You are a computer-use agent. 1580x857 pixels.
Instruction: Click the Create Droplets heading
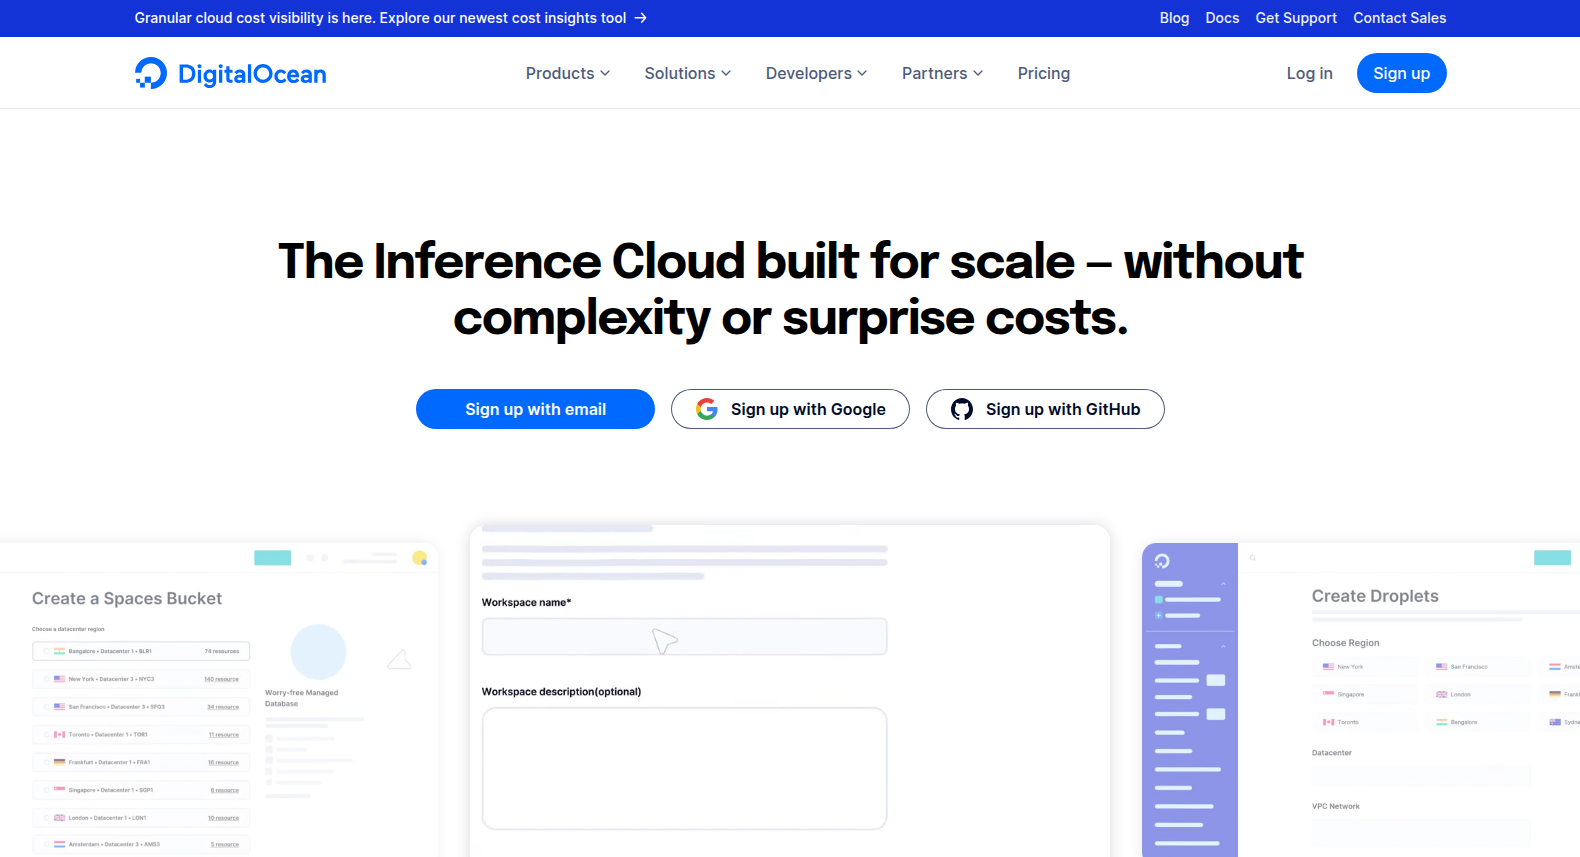1375,596
